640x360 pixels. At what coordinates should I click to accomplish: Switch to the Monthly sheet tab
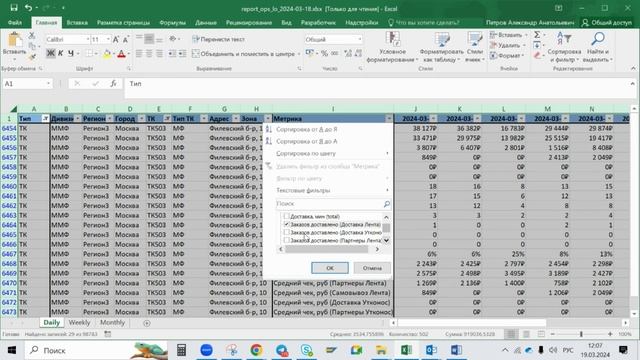pyautogui.click(x=112, y=322)
